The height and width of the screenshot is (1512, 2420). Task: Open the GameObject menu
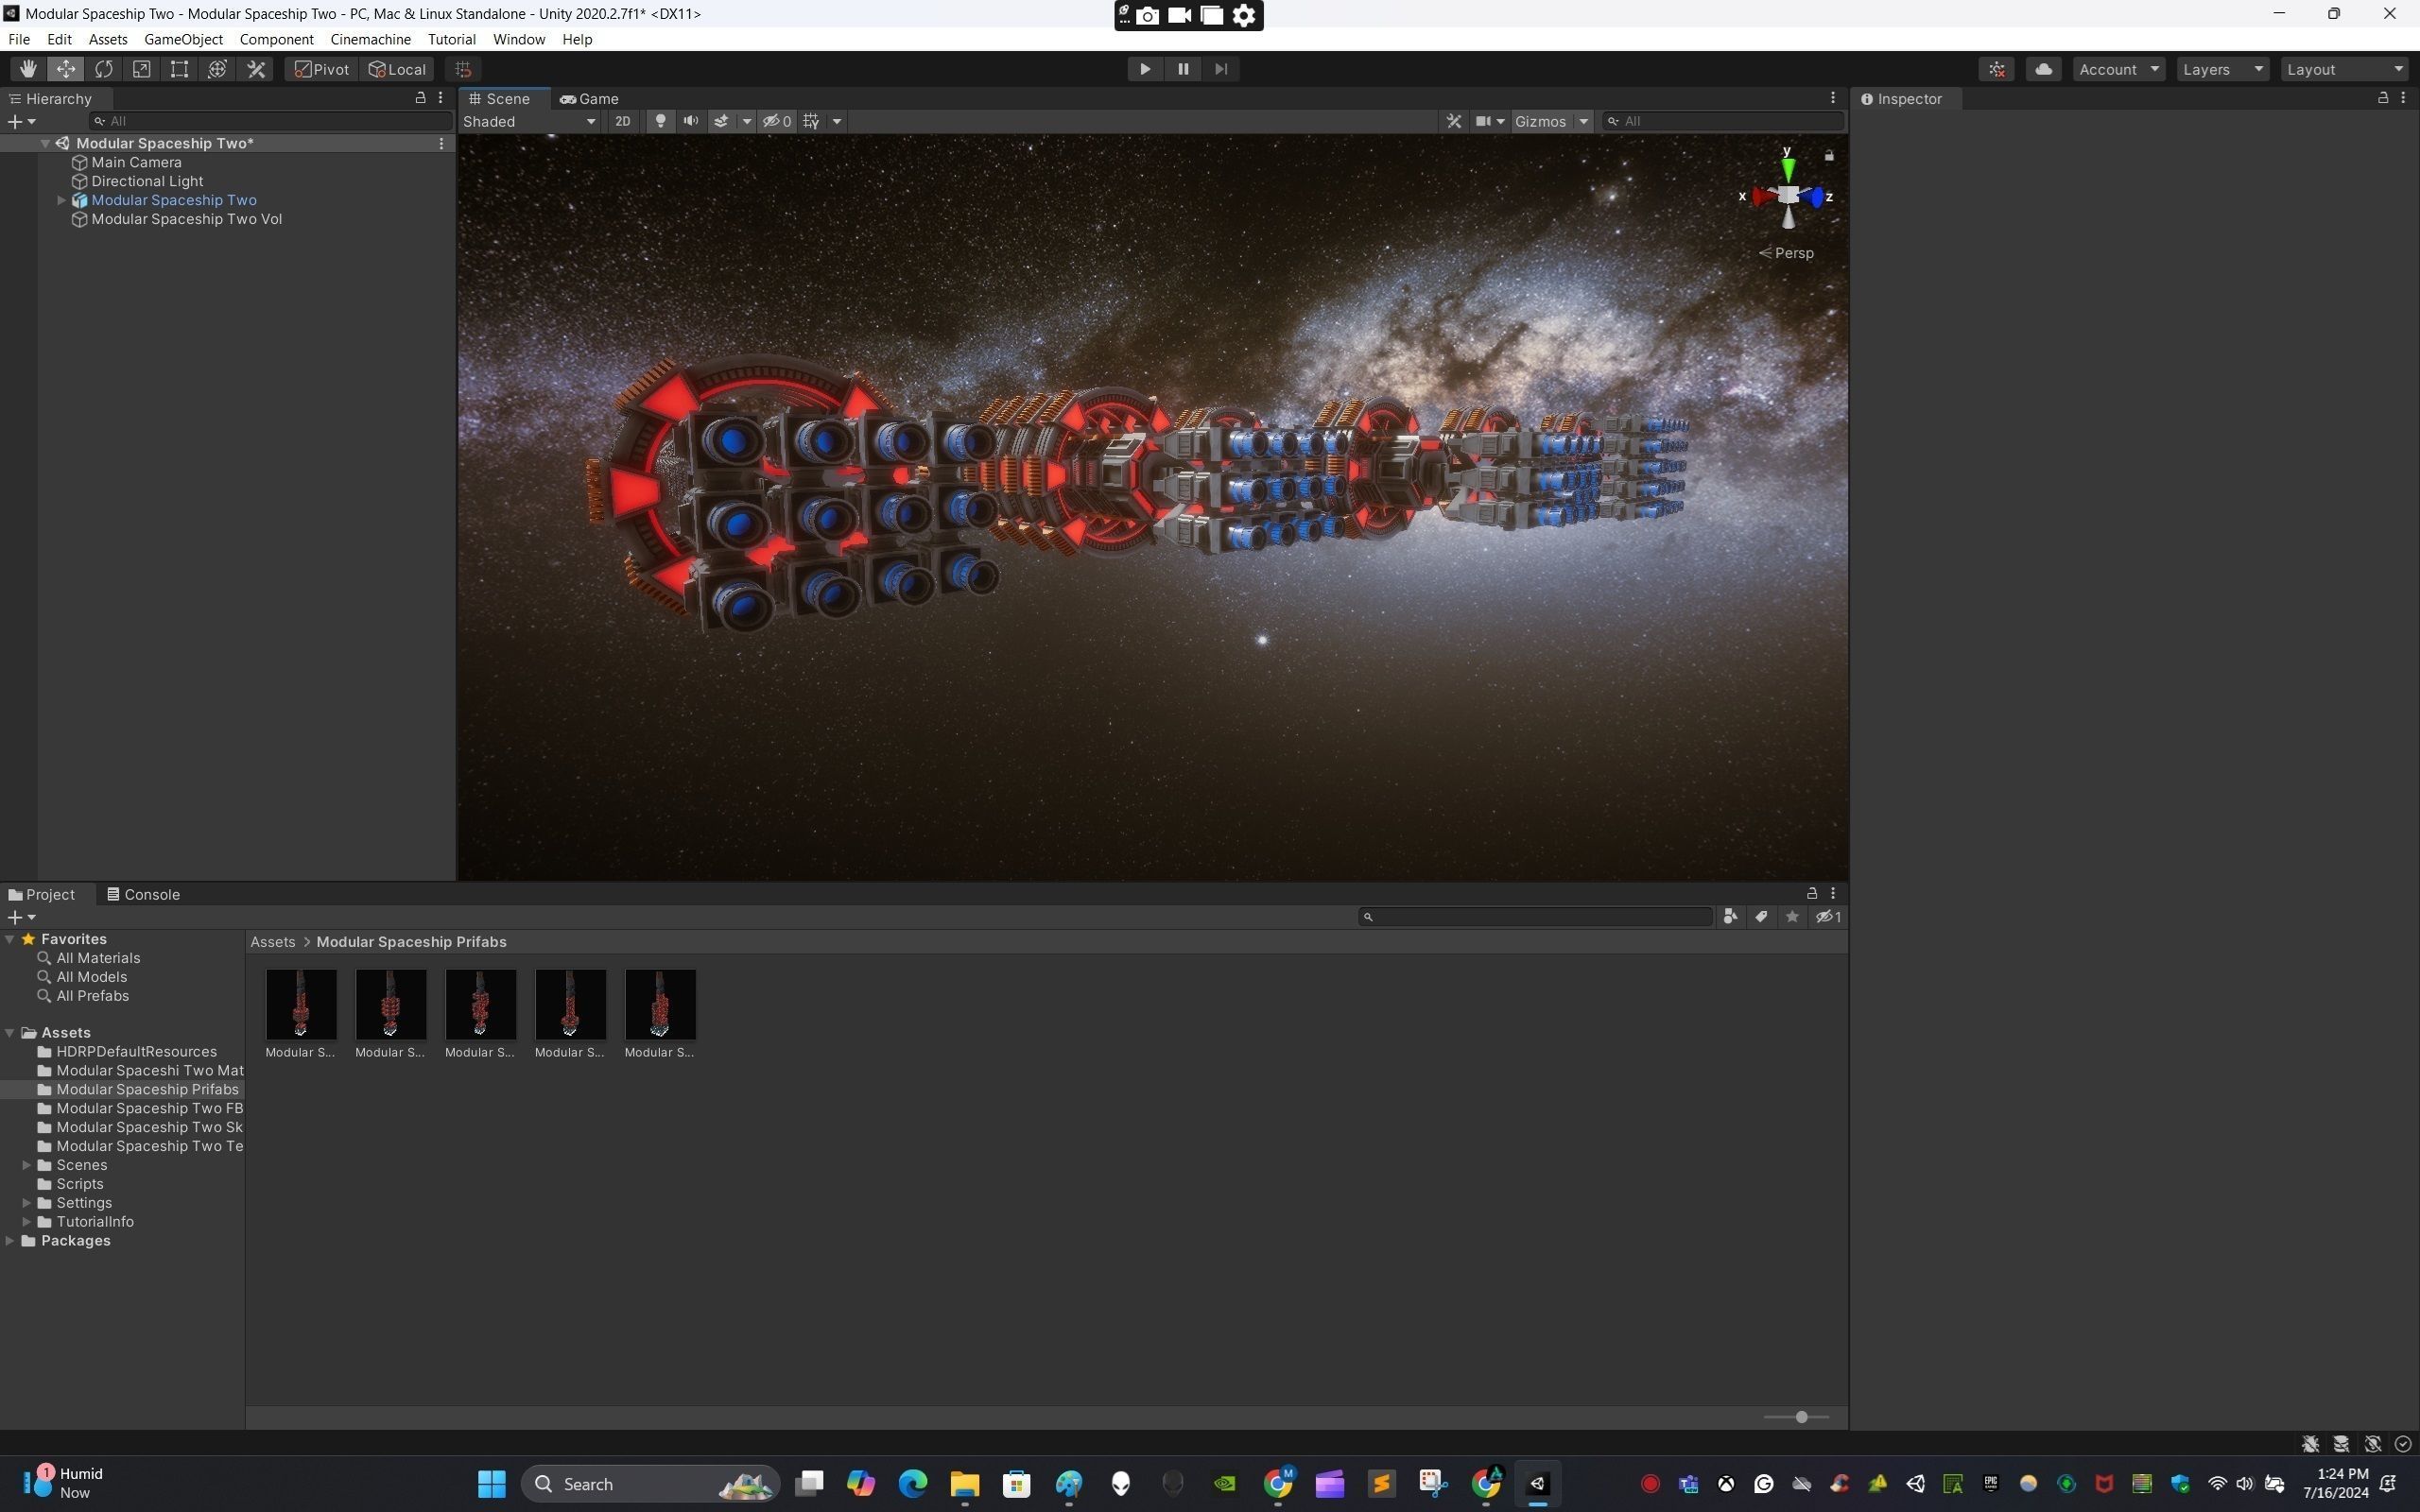click(x=183, y=39)
